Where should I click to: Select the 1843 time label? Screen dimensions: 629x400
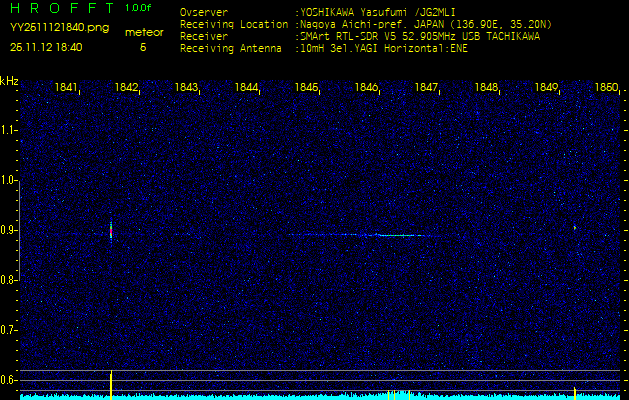click(x=186, y=87)
